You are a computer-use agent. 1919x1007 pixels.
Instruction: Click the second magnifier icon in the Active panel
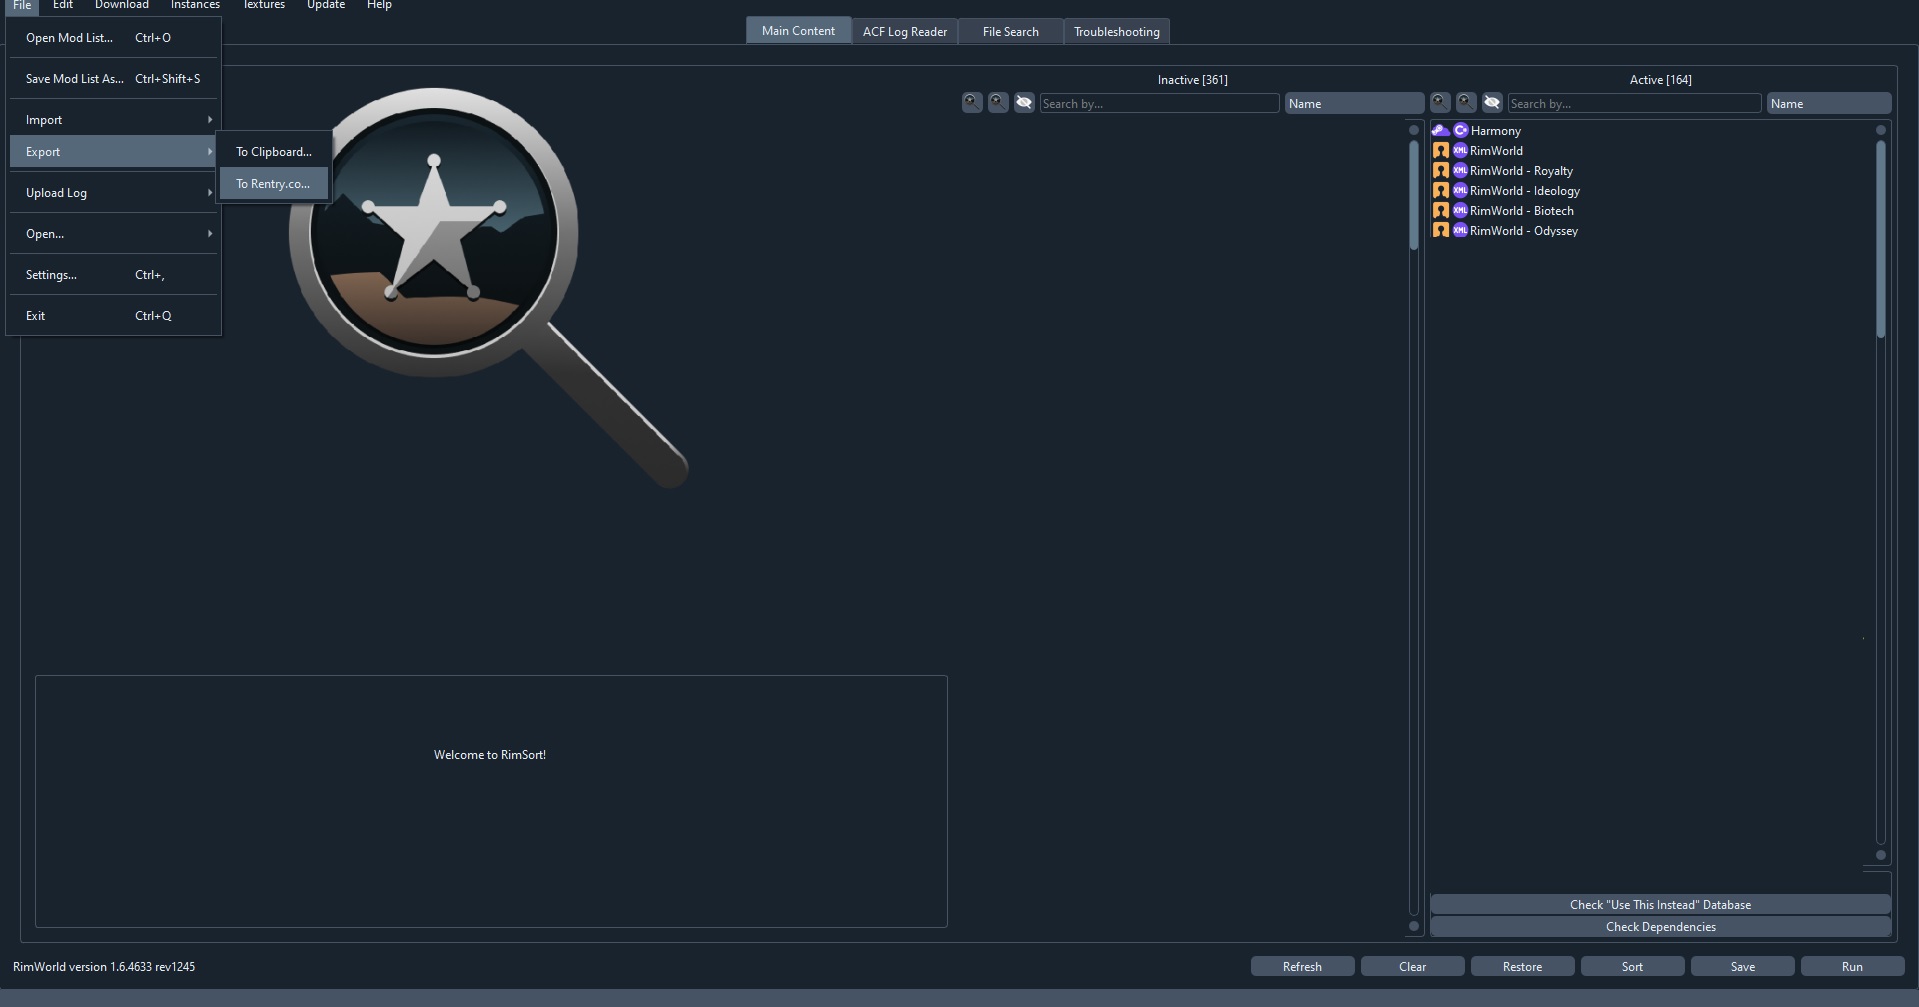1466,103
